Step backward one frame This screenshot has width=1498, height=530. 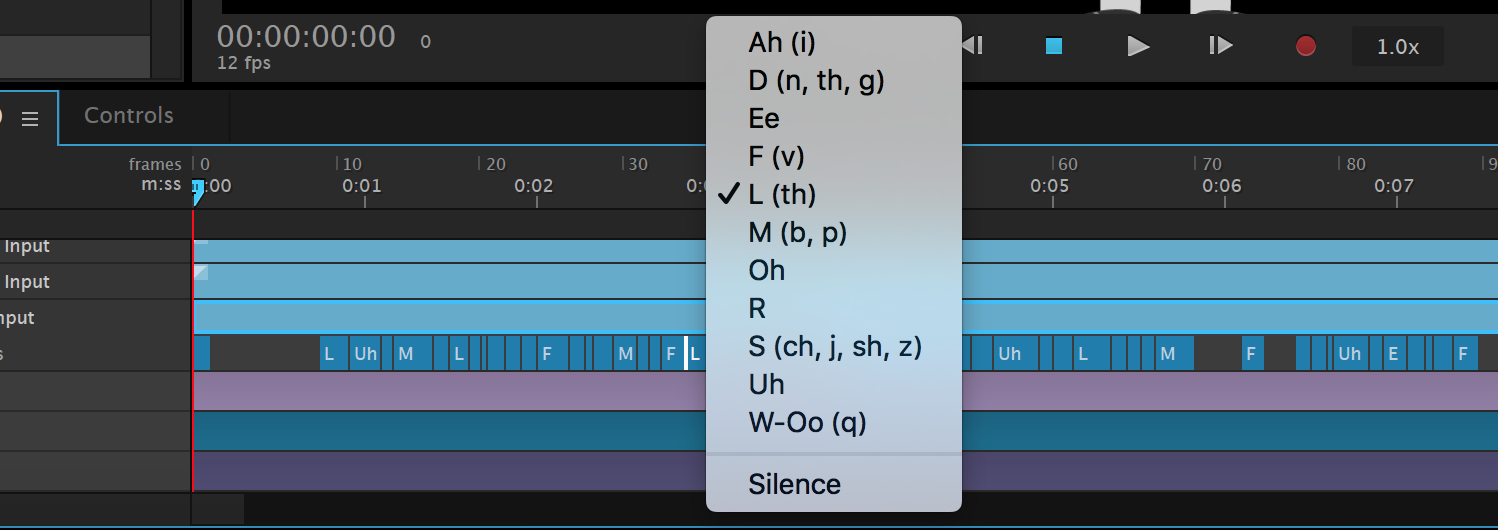[x=973, y=46]
